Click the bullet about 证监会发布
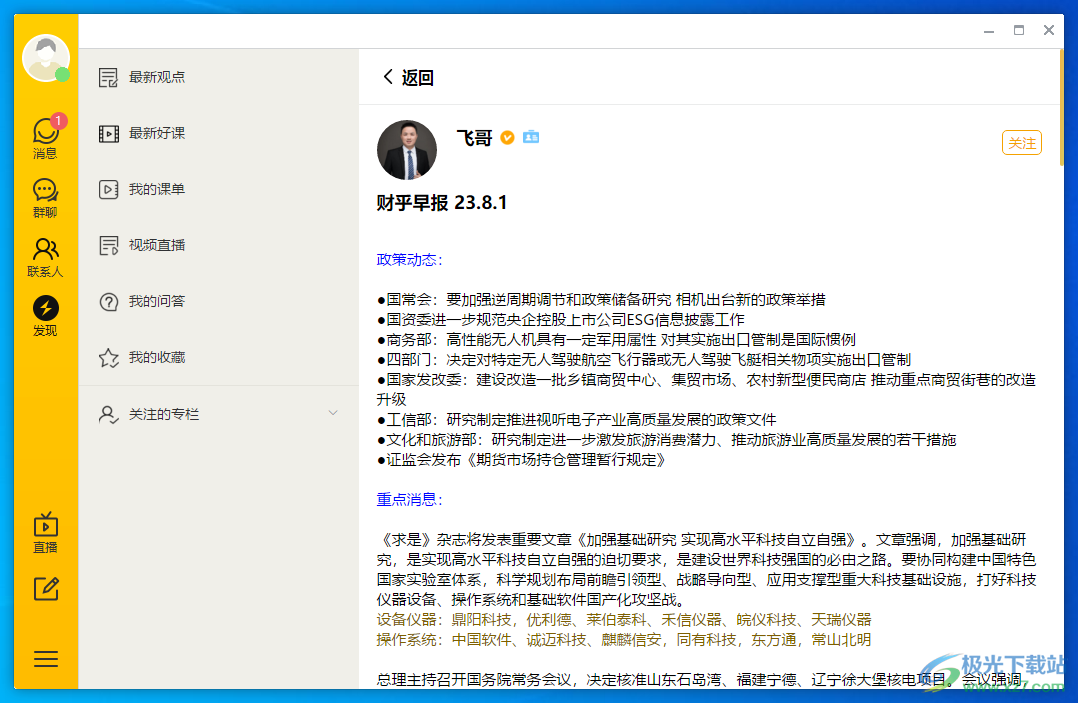The width and height of the screenshot is (1078, 703). (521, 460)
